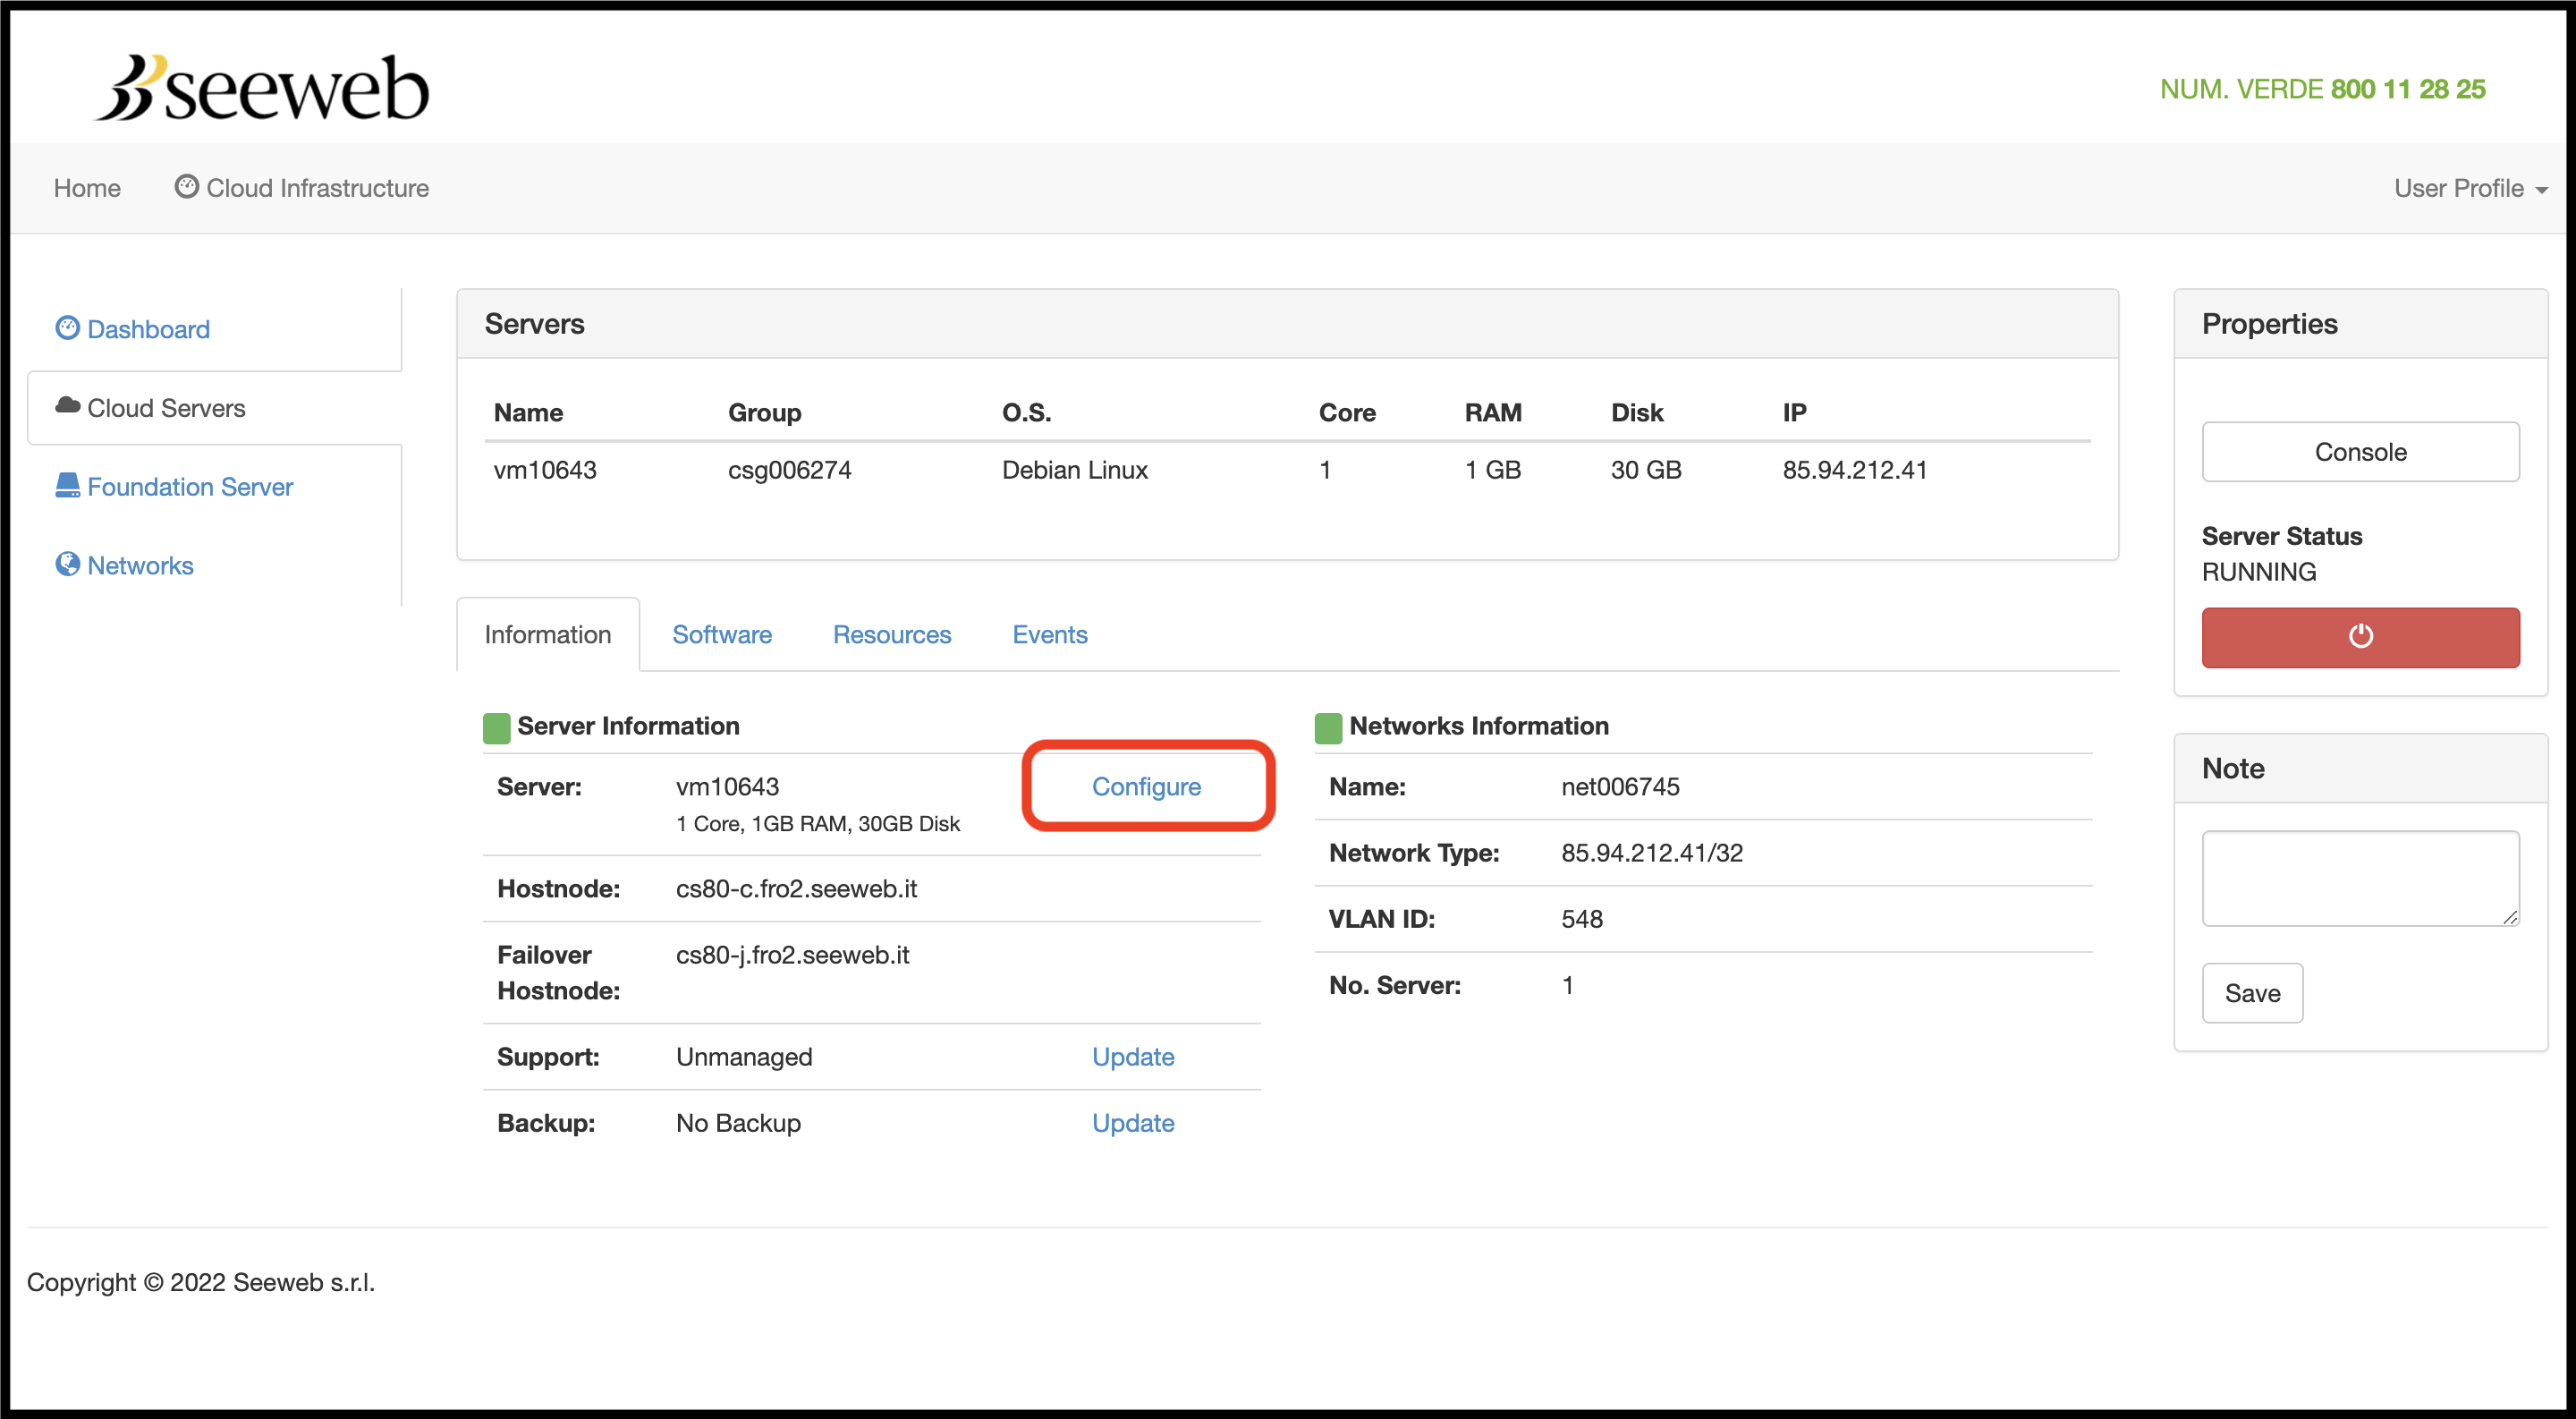Image resolution: width=2576 pixels, height=1419 pixels.
Task: Click the Properties panel heading
Action: 2269,324
